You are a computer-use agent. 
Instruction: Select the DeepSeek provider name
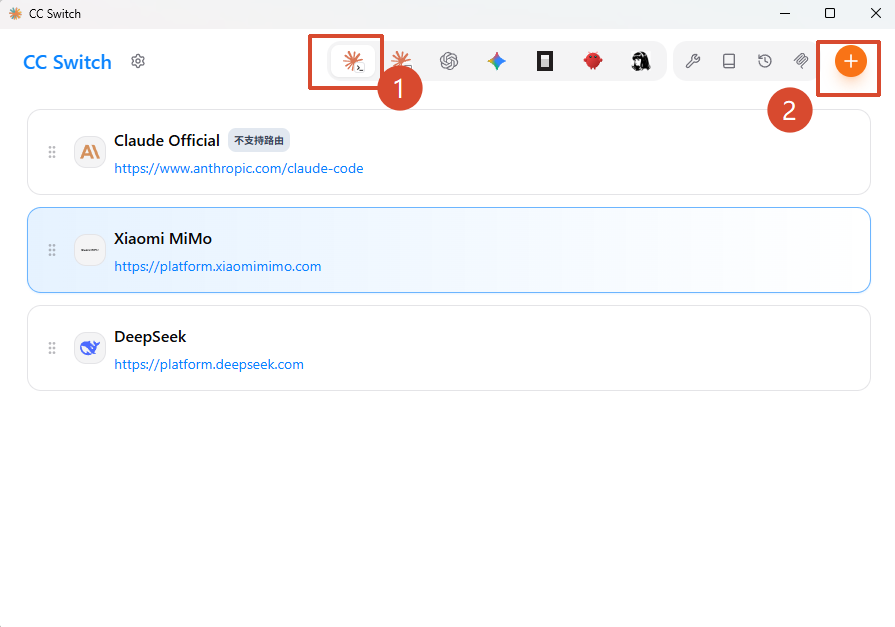point(150,337)
